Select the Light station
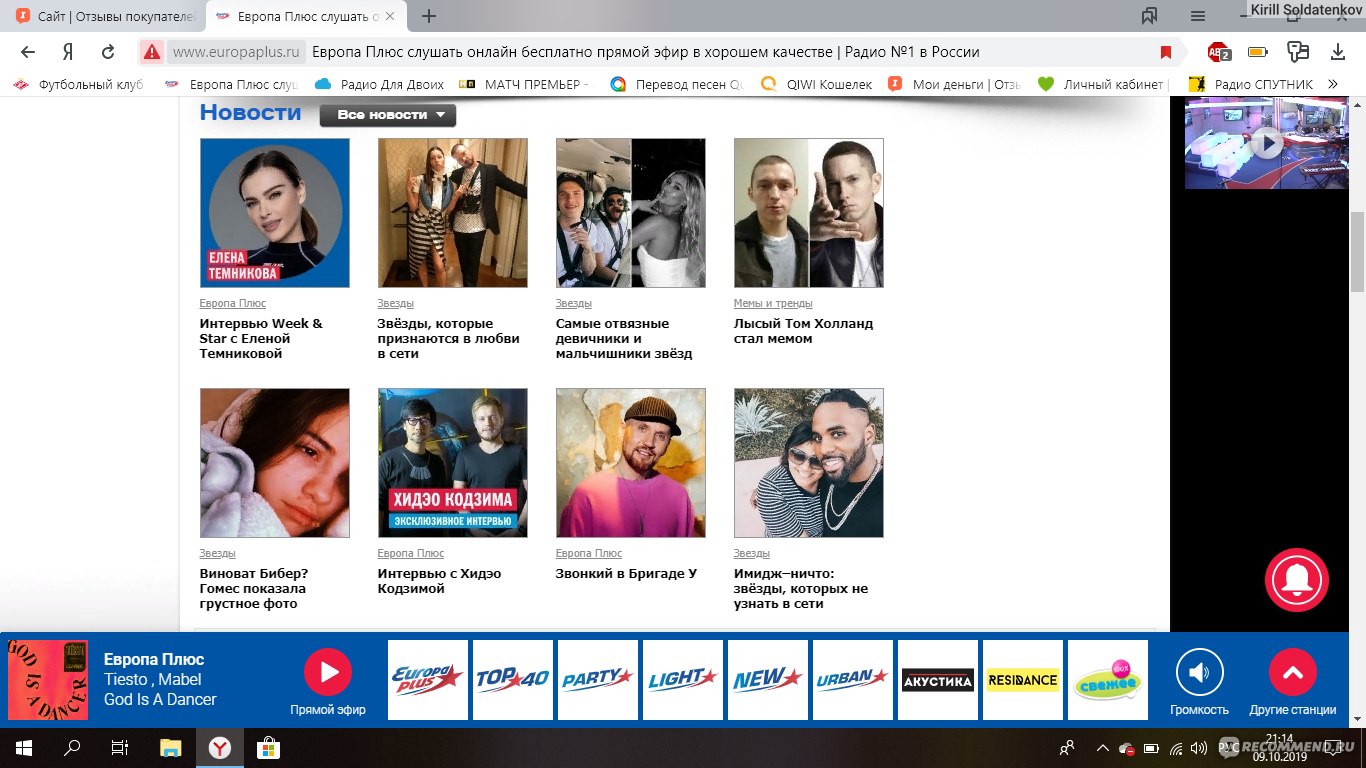The height and width of the screenshot is (768, 1366). (x=682, y=680)
